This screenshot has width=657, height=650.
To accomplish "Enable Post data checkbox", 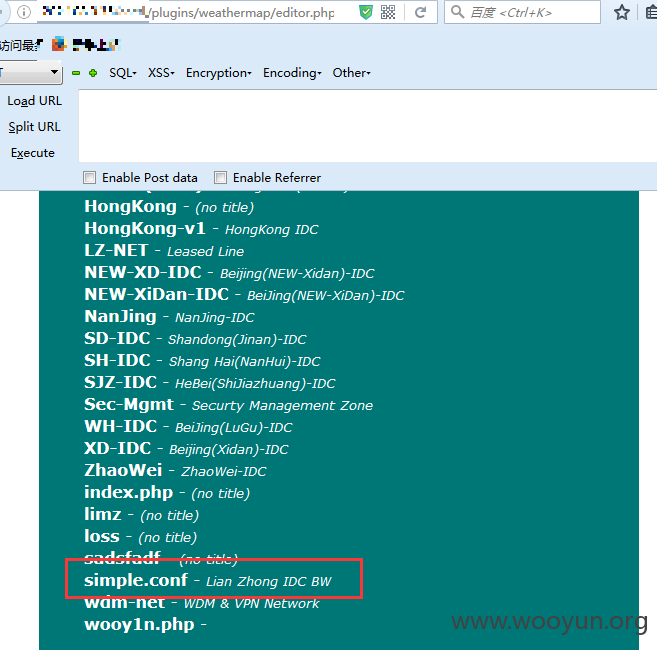I will coord(89,177).
